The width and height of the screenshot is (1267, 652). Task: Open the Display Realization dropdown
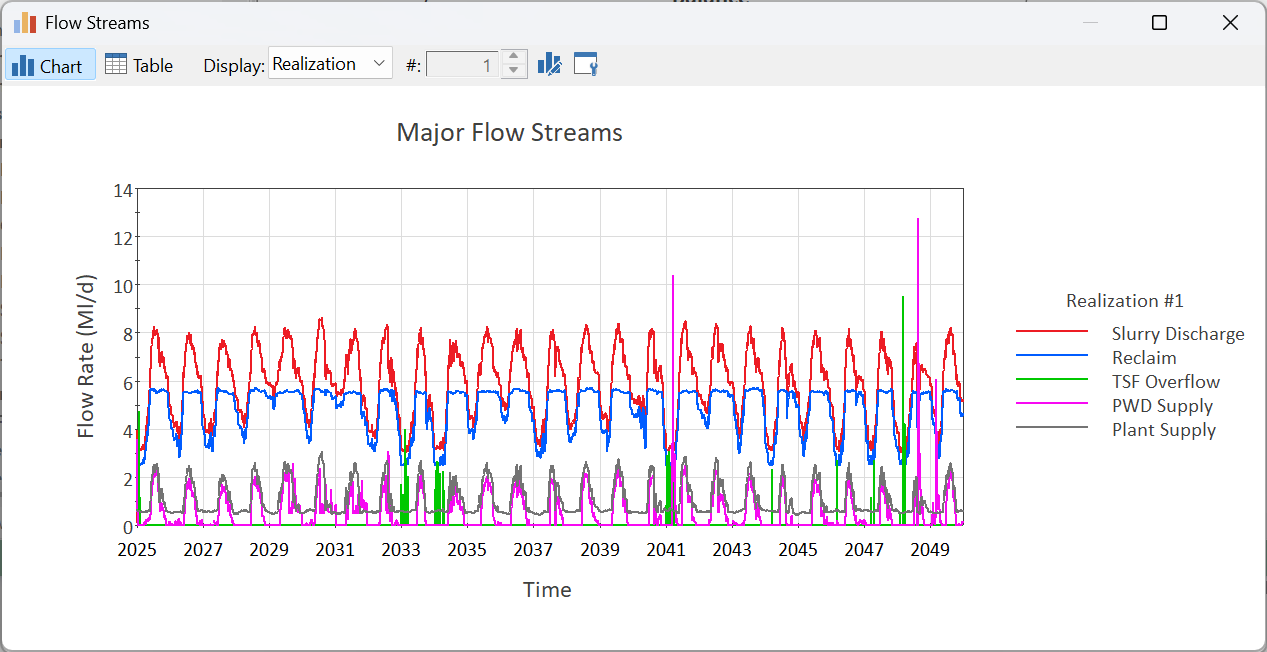point(330,64)
